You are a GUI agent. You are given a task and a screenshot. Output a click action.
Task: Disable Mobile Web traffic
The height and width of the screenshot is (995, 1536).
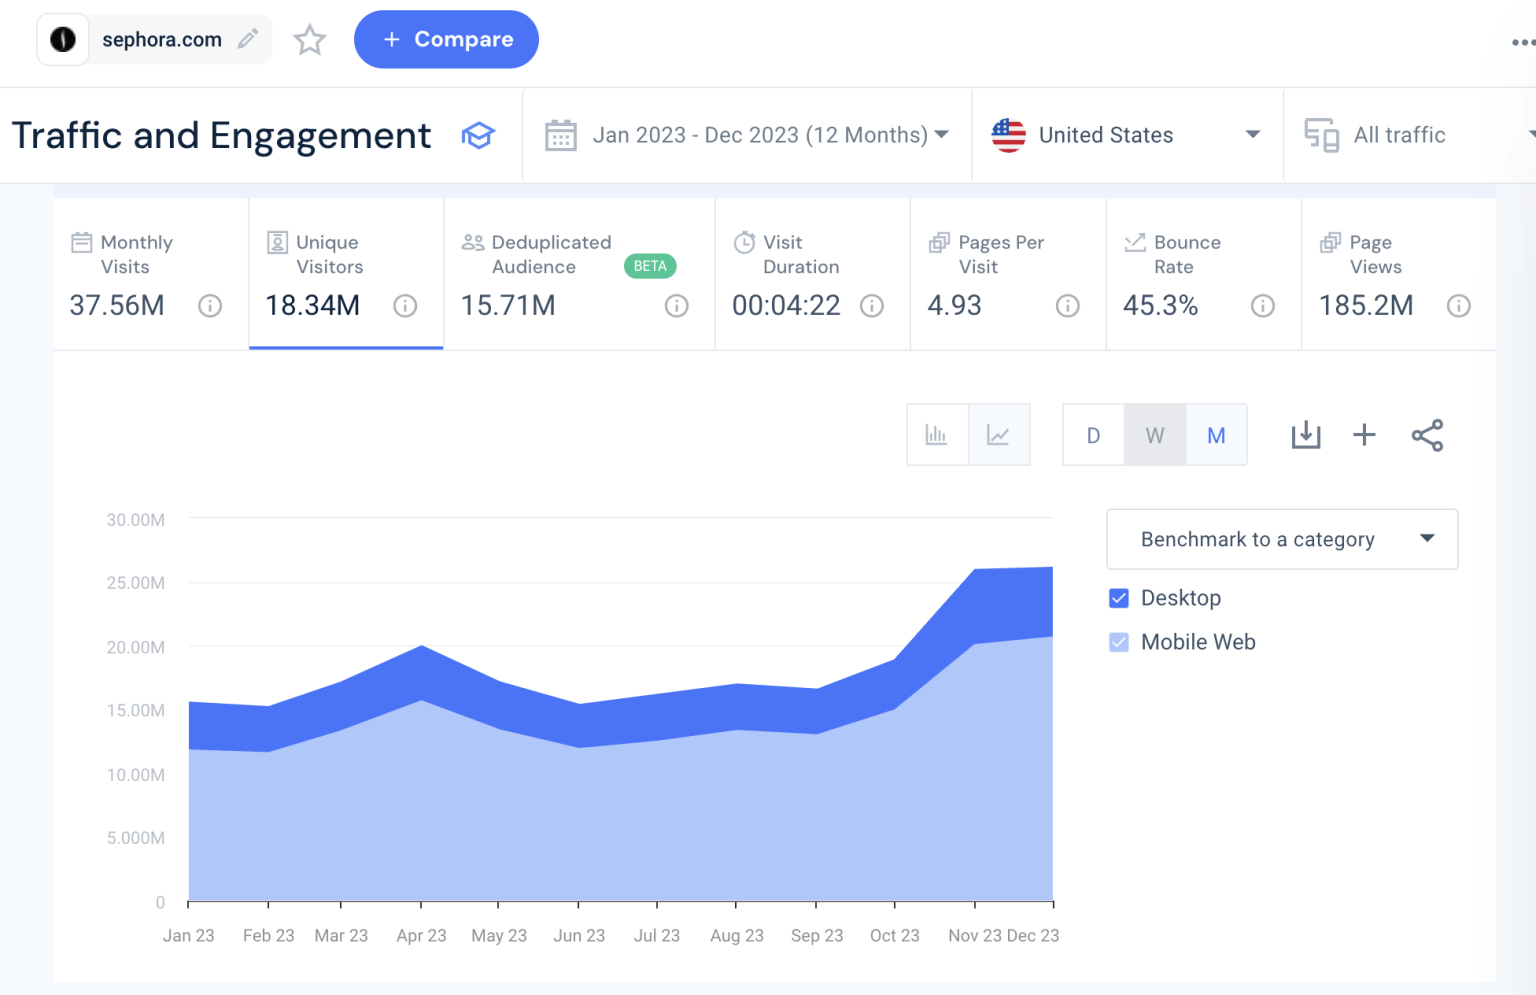tap(1118, 641)
